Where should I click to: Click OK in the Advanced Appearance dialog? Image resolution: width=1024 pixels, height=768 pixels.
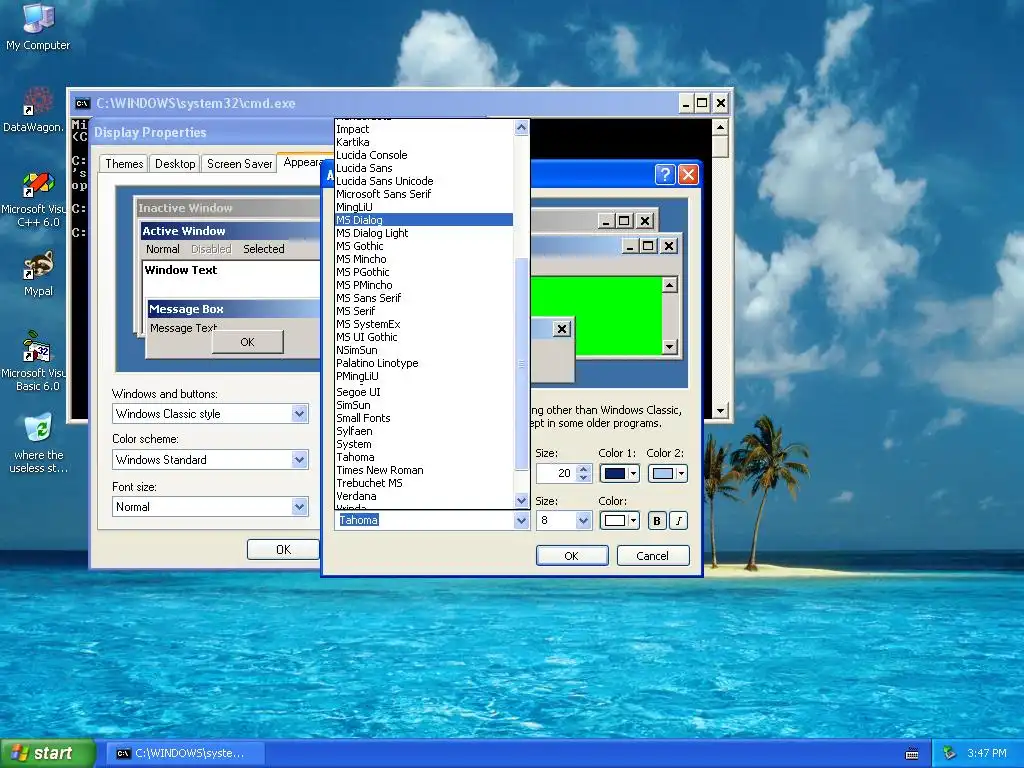tap(571, 556)
